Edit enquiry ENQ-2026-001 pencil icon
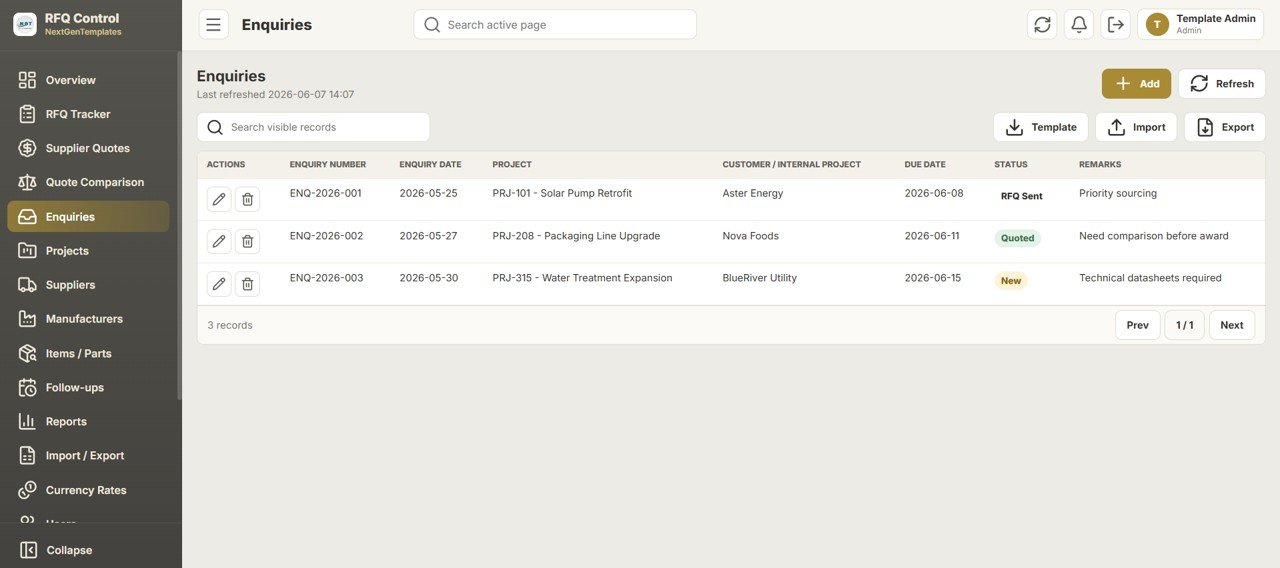Image resolution: width=1280 pixels, height=568 pixels. click(219, 199)
